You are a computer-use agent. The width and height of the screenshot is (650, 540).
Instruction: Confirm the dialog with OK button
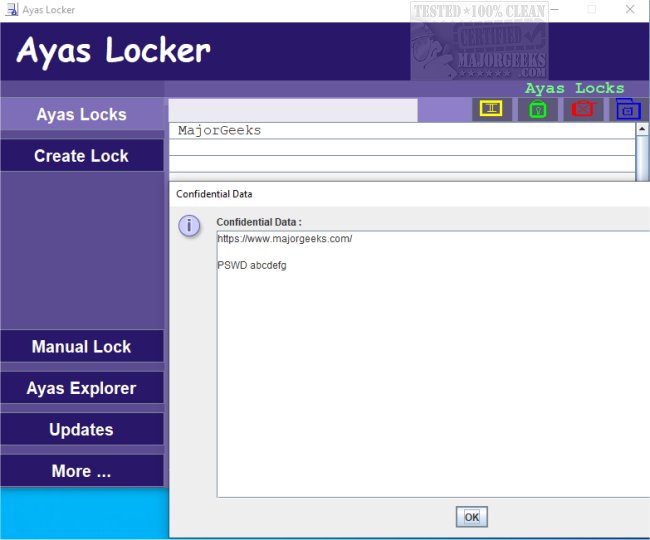(x=471, y=517)
